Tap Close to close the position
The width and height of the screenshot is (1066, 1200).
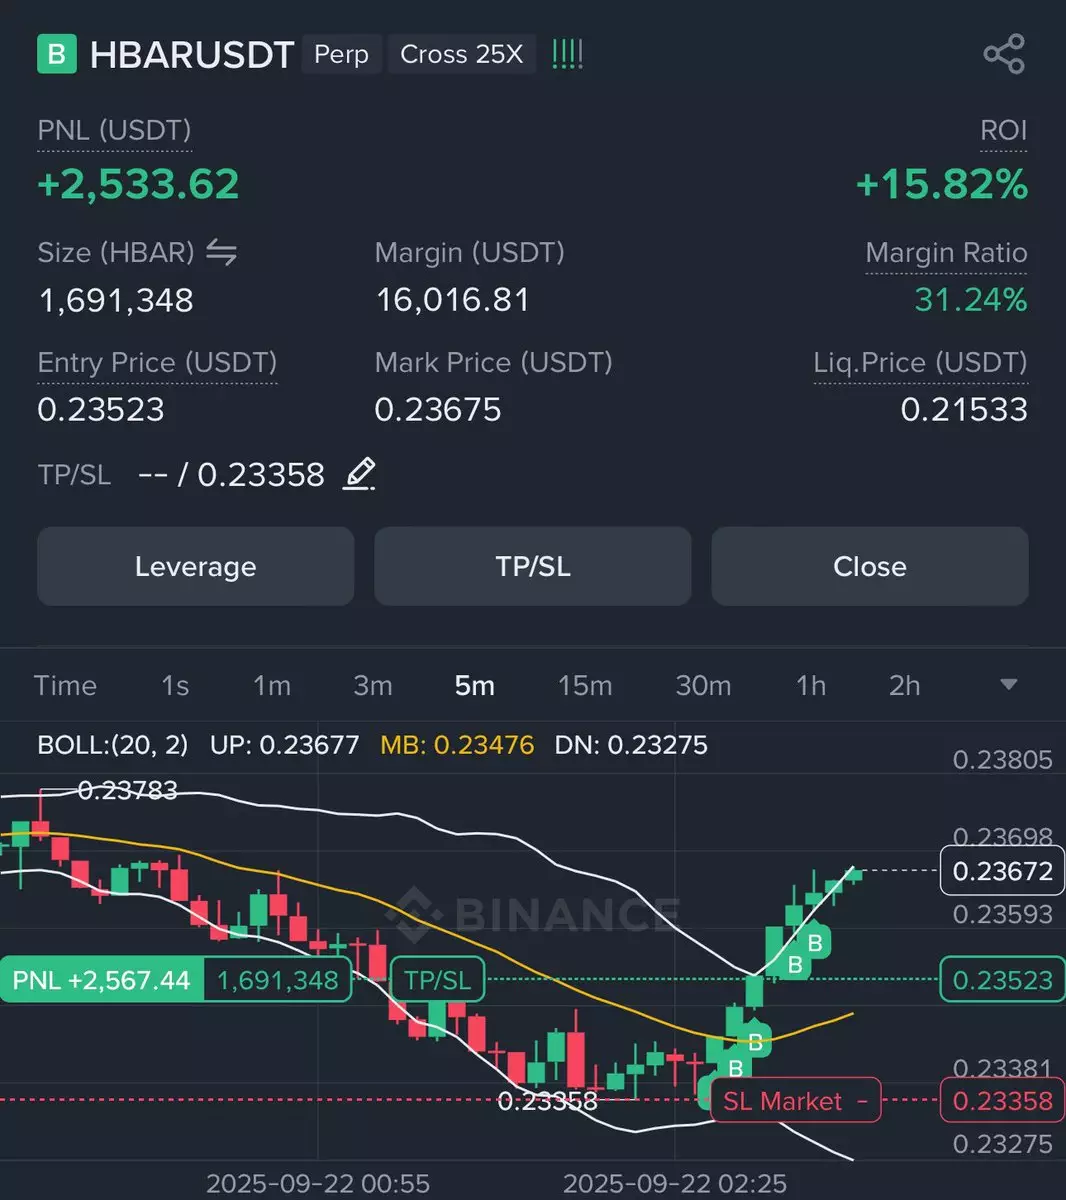tap(870, 566)
